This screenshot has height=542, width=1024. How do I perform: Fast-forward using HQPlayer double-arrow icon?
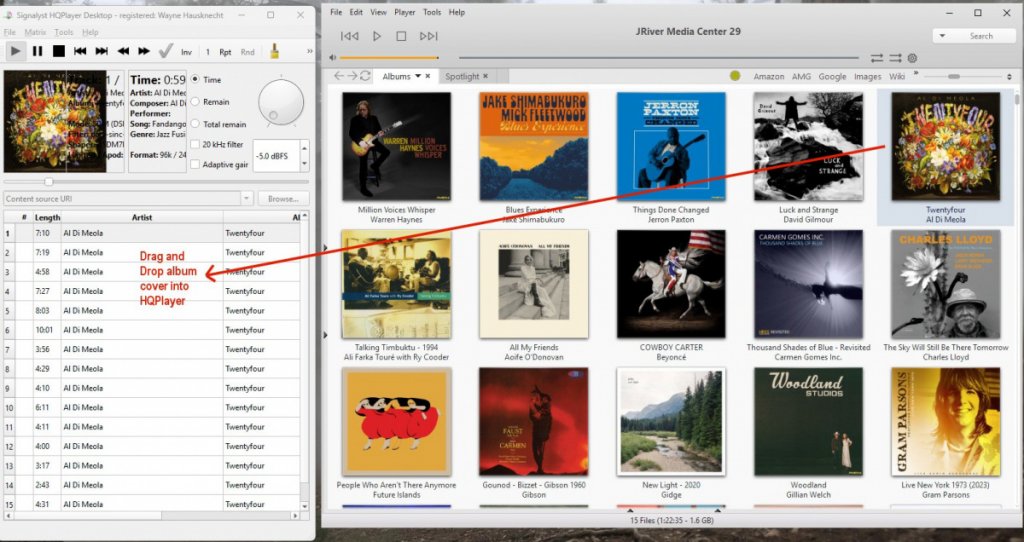(x=144, y=51)
